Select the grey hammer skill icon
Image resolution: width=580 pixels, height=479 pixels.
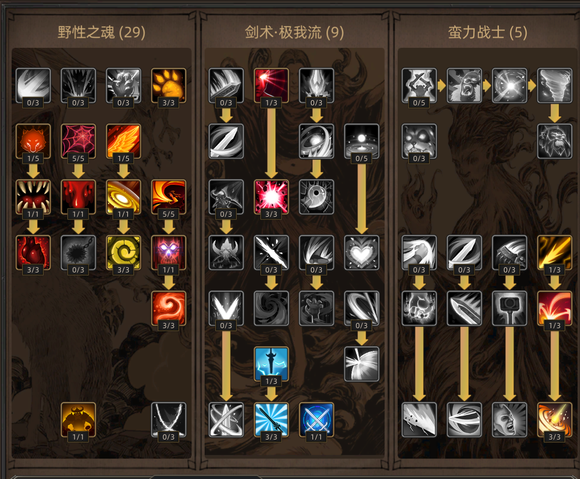point(509,309)
